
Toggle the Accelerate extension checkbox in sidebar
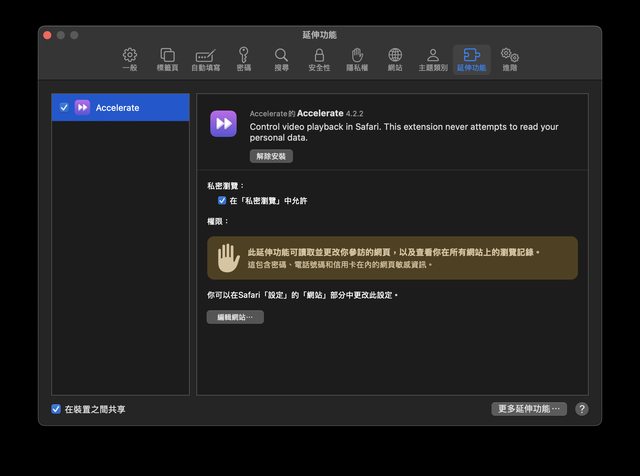(64, 107)
